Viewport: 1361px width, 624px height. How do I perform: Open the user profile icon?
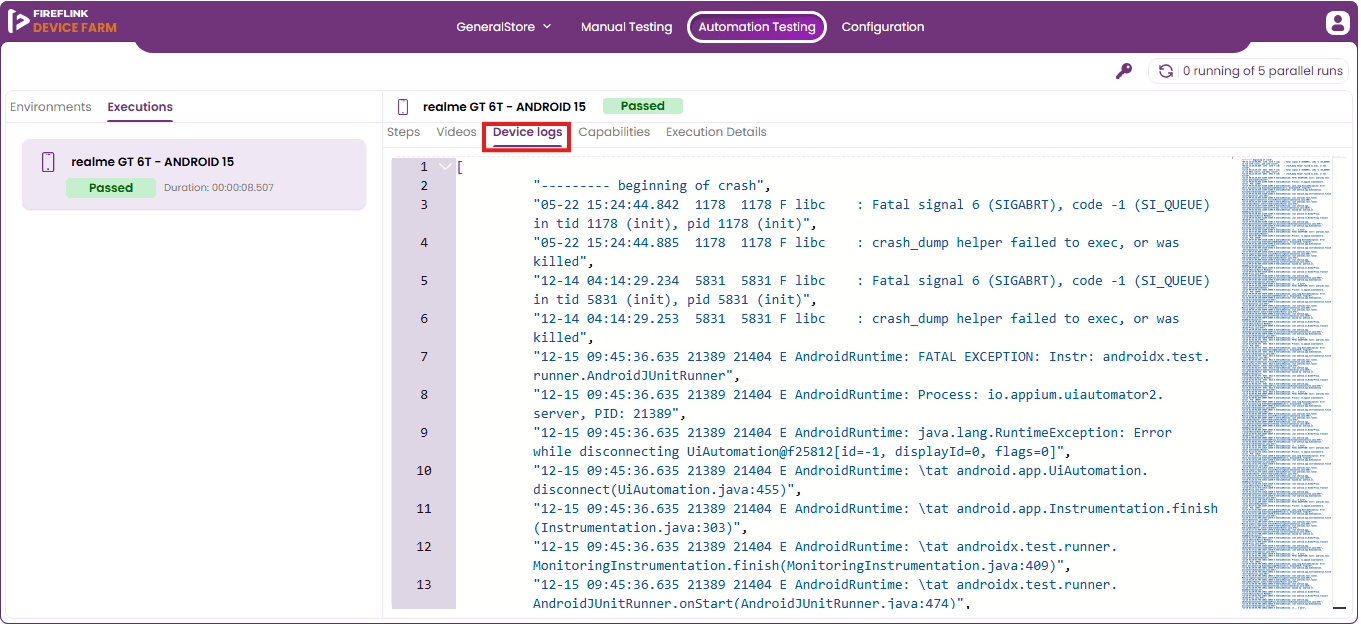click(x=1337, y=23)
